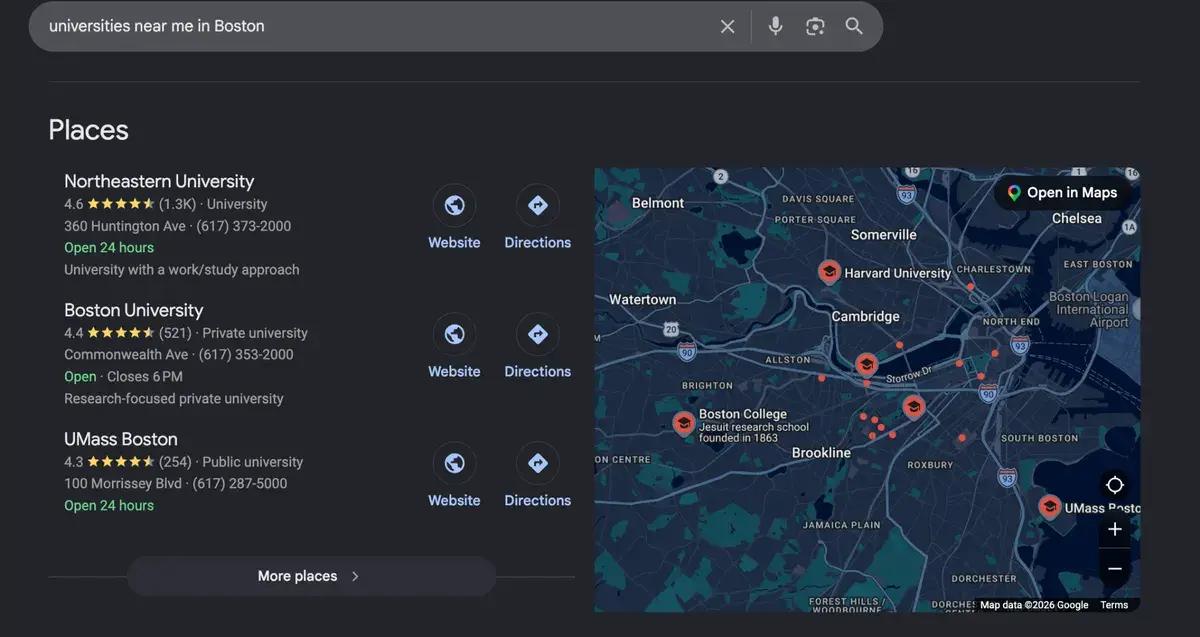Zoom in on the map

point(1115,529)
